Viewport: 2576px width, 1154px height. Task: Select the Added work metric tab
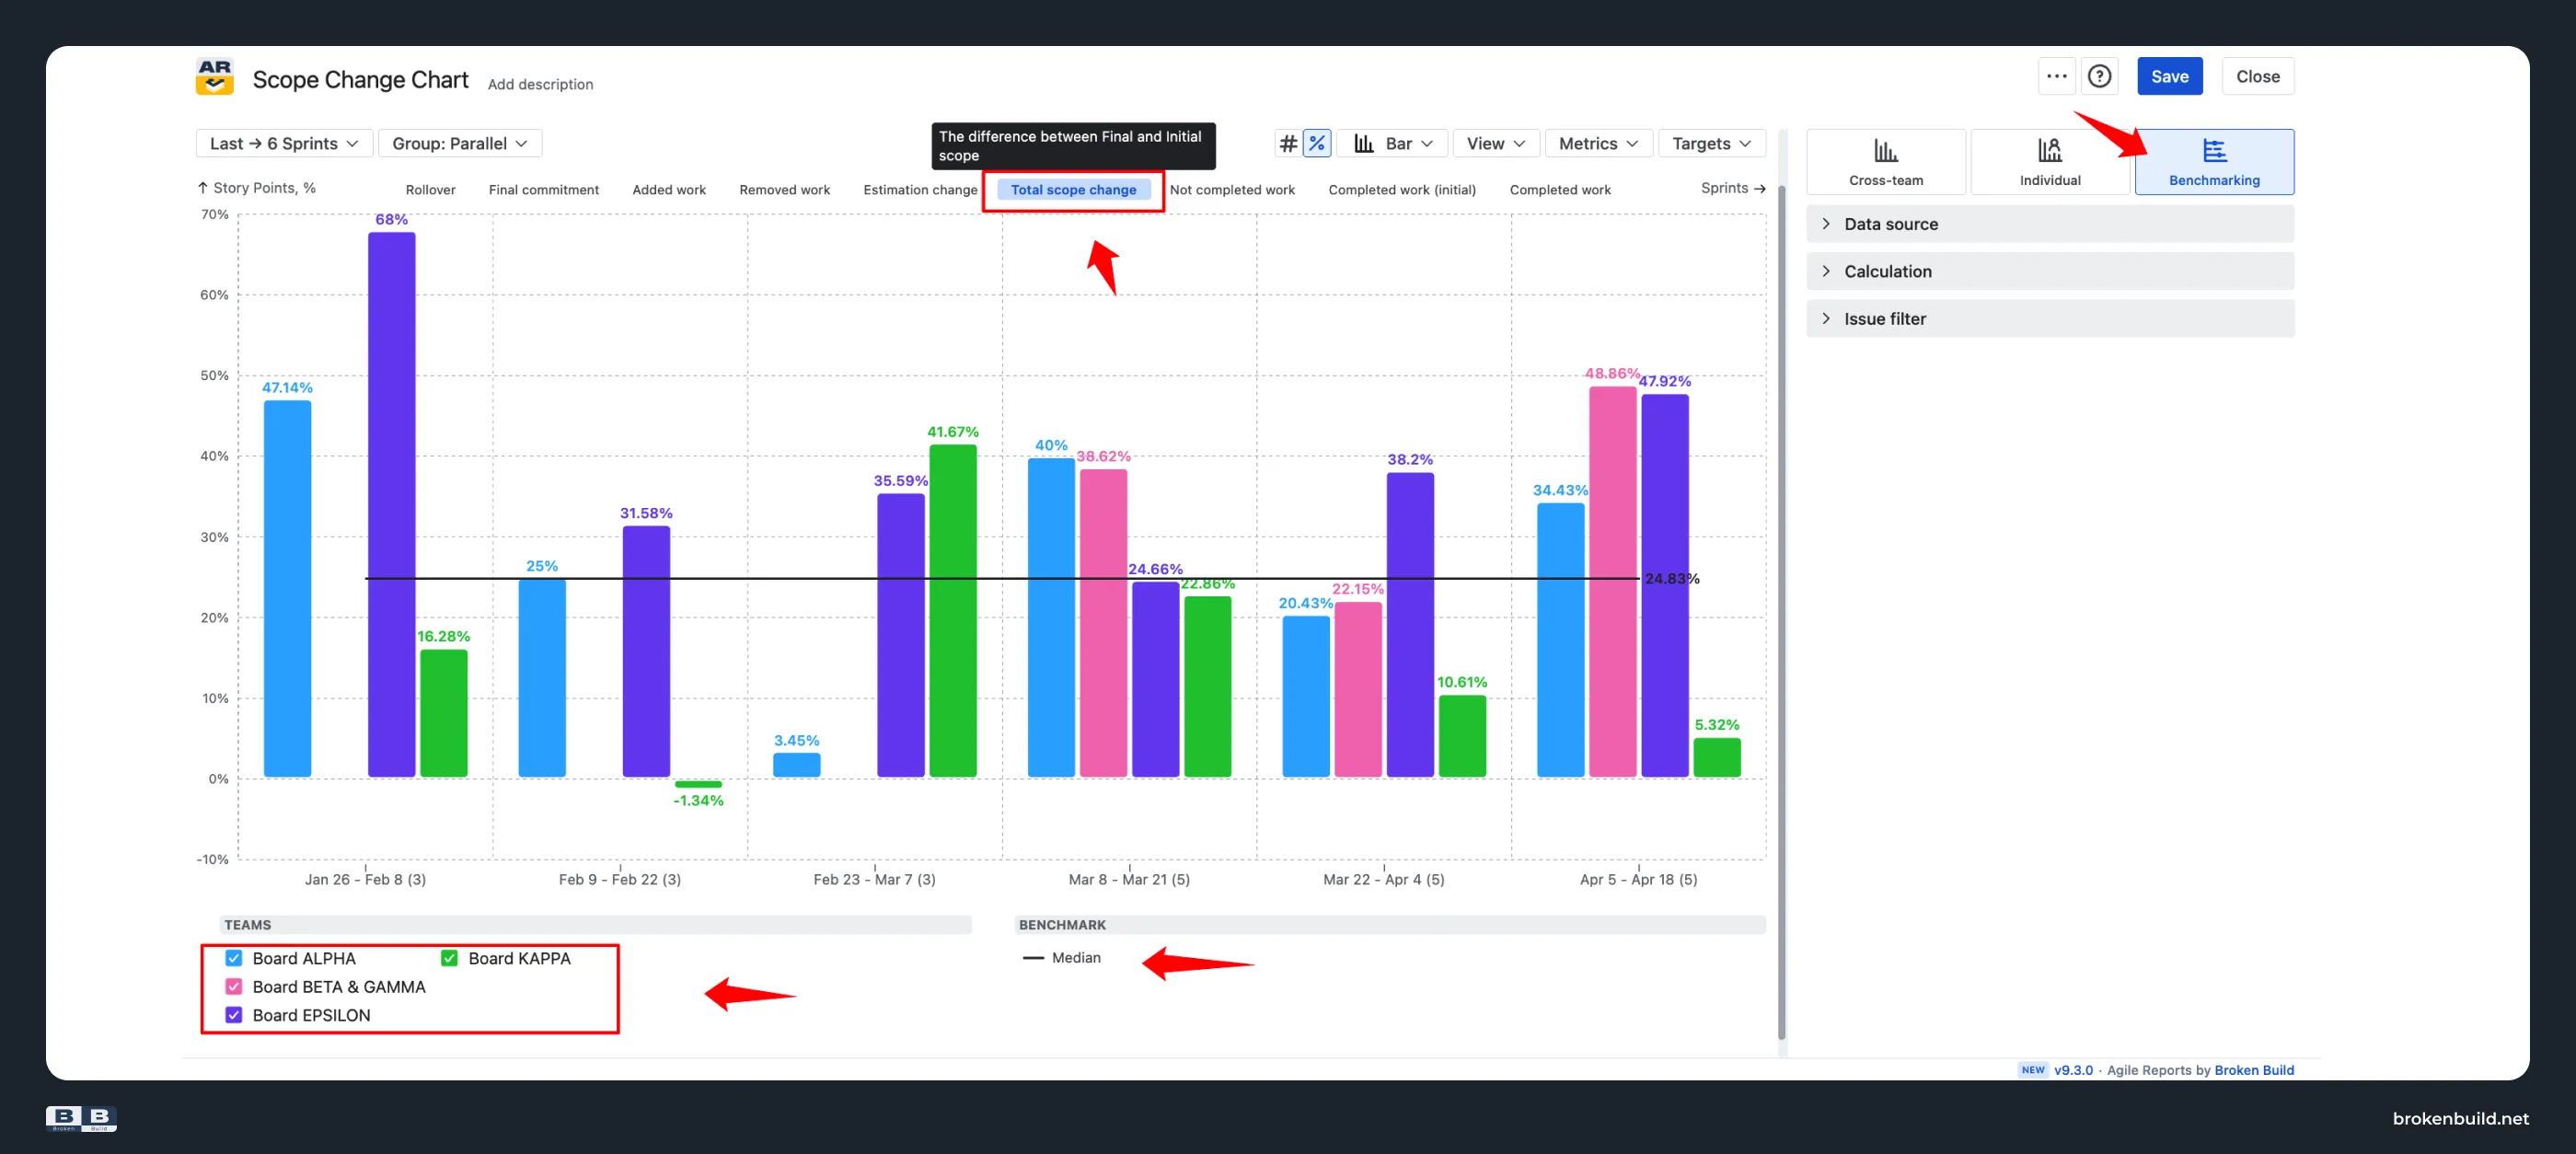[668, 189]
